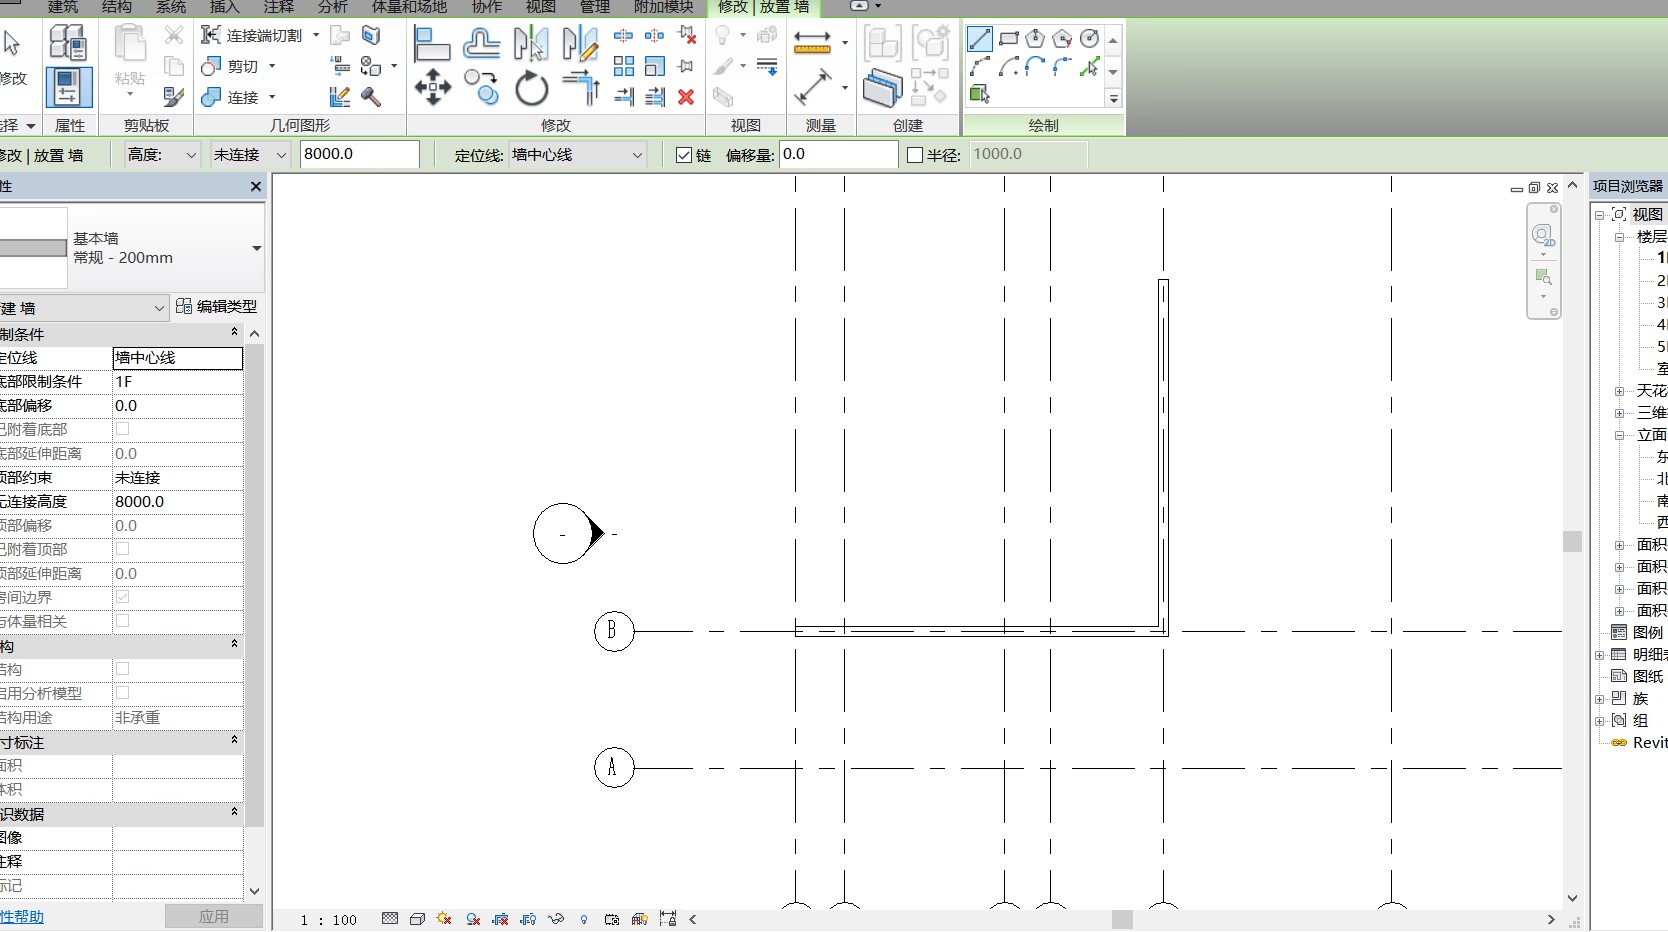Click the red Delete icon
Screen dimensions: 1668x932
686,97
